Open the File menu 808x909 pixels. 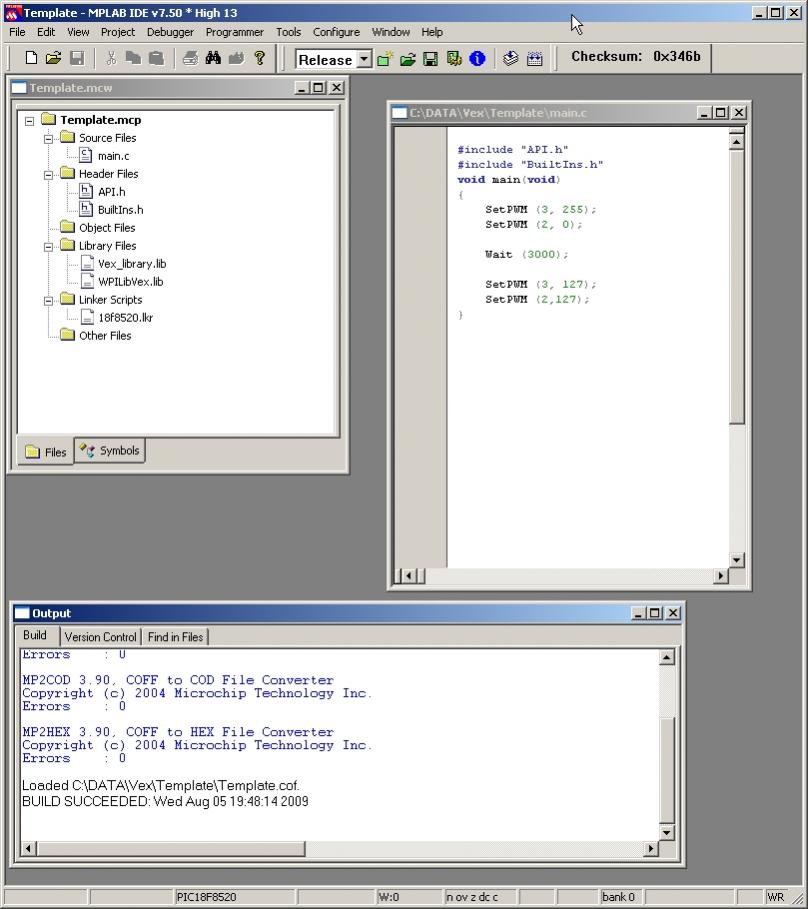pos(17,32)
